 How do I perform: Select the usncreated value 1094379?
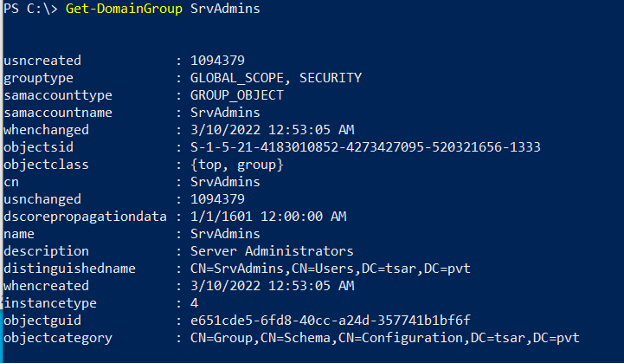(x=217, y=60)
